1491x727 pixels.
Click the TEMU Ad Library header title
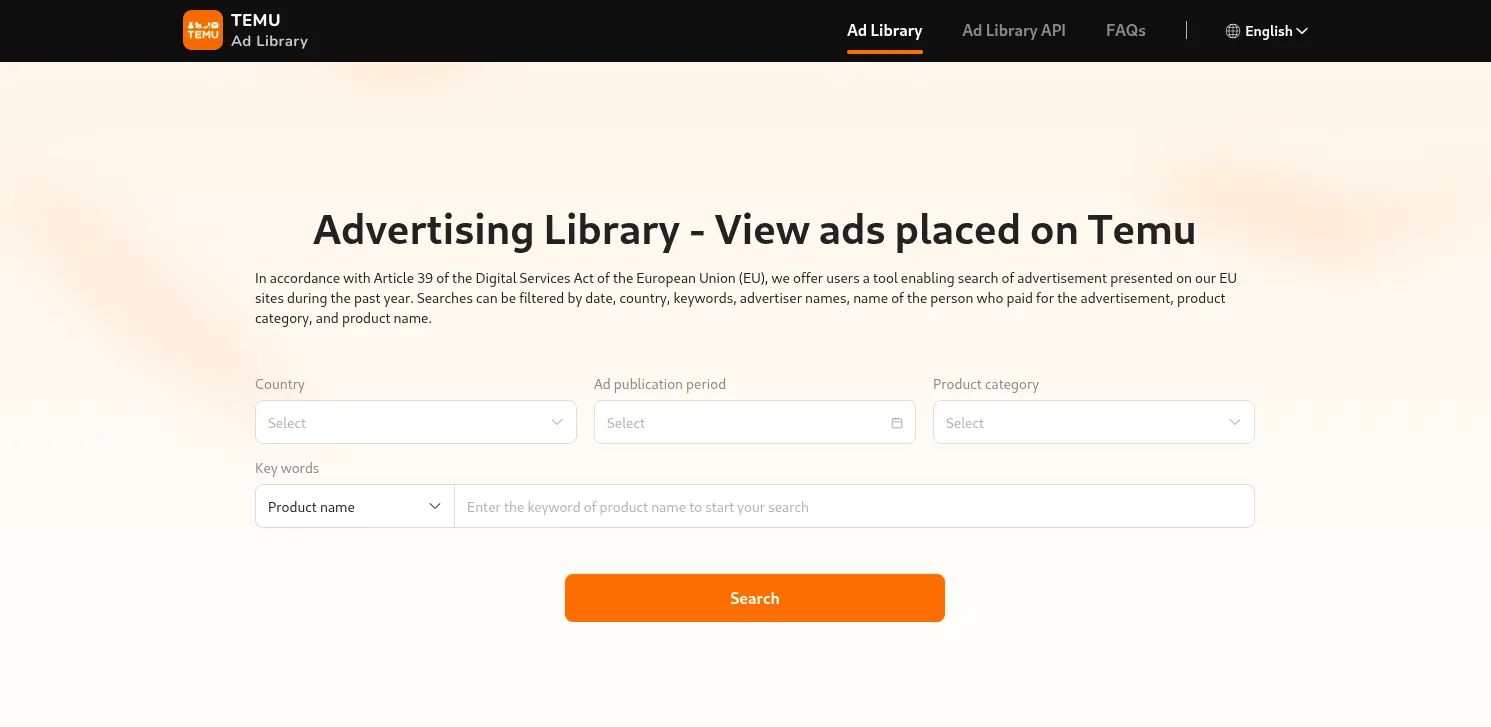(x=269, y=30)
